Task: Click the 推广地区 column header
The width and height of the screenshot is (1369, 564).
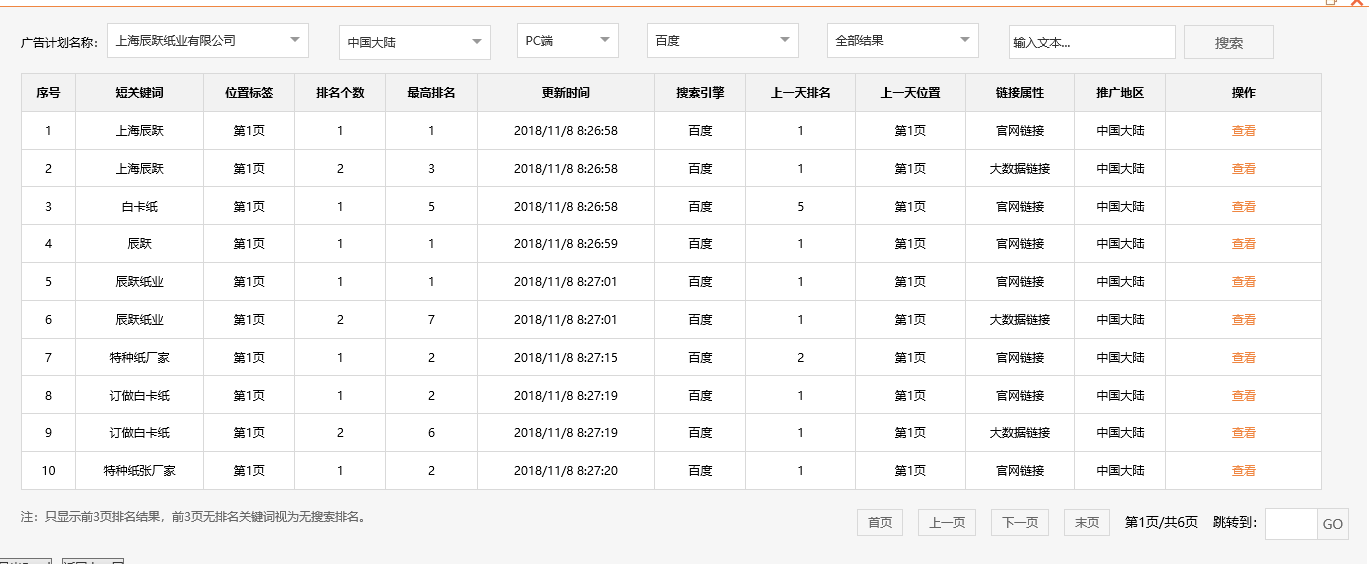Action: [1120, 92]
